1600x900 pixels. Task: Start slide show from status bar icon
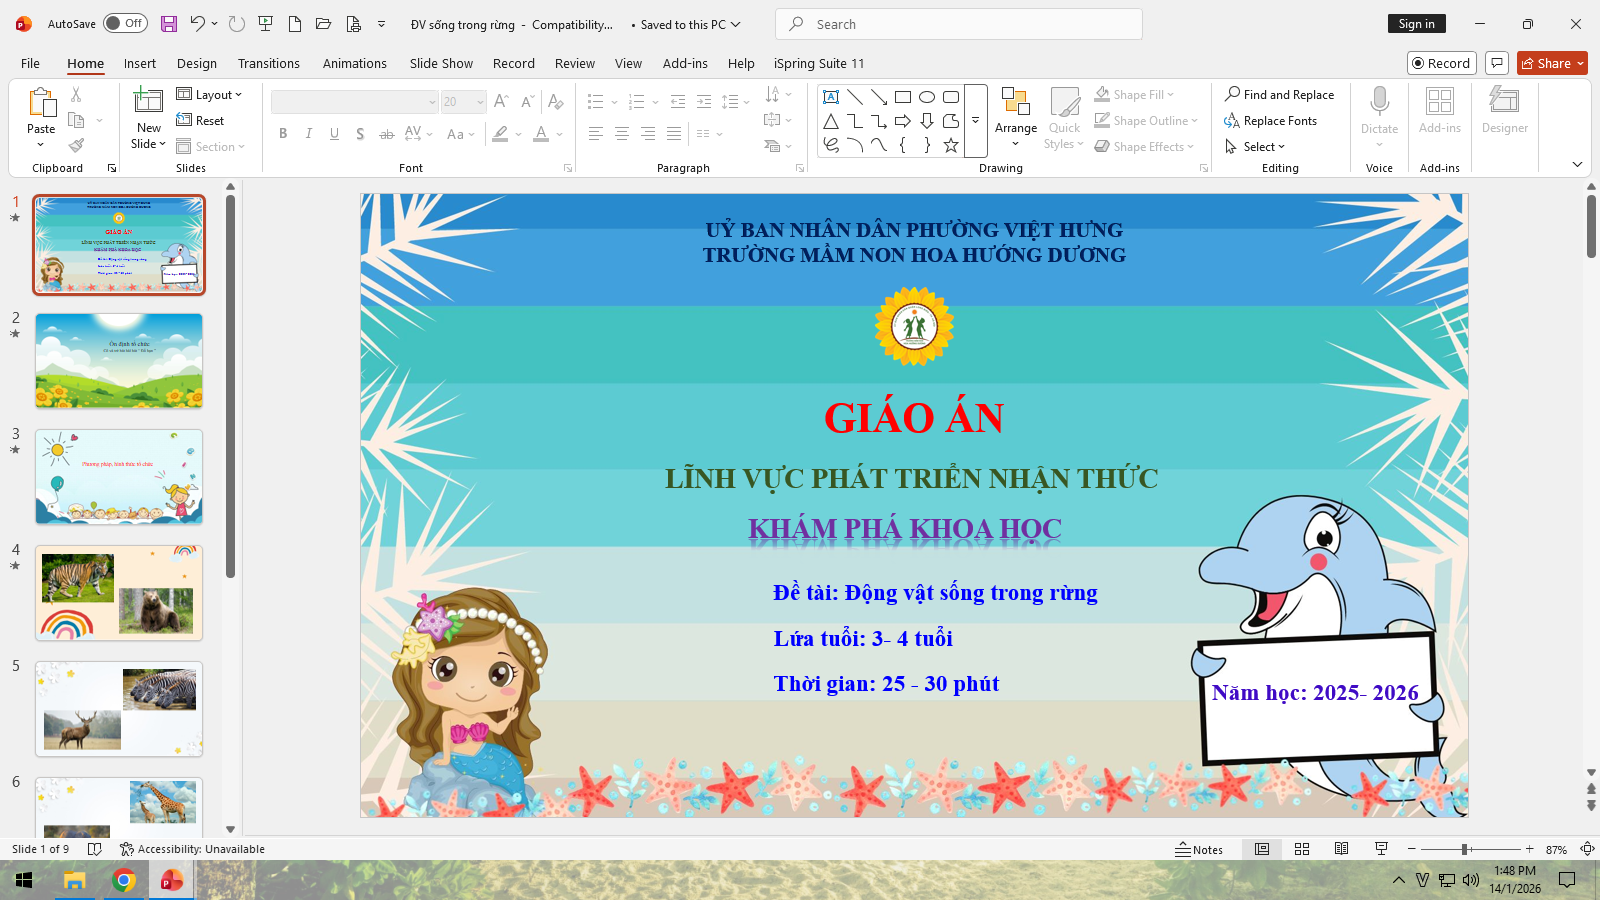point(1381,849)
